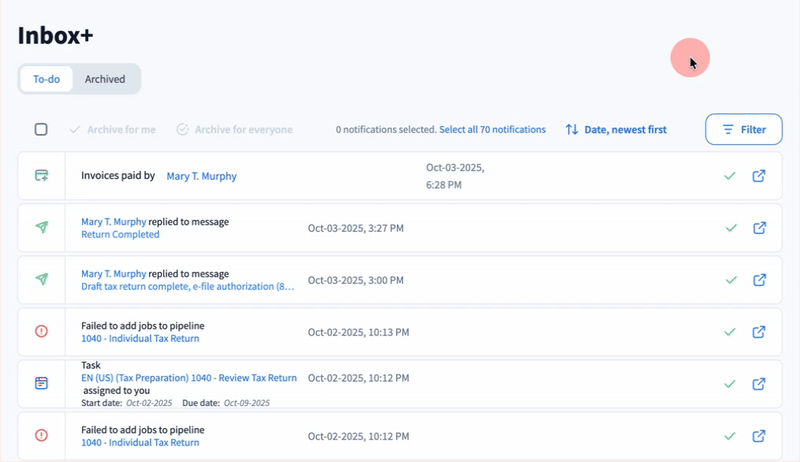Open the Draft tax return complete message link
The image size is (800, 462).
[x=188, y=287]
